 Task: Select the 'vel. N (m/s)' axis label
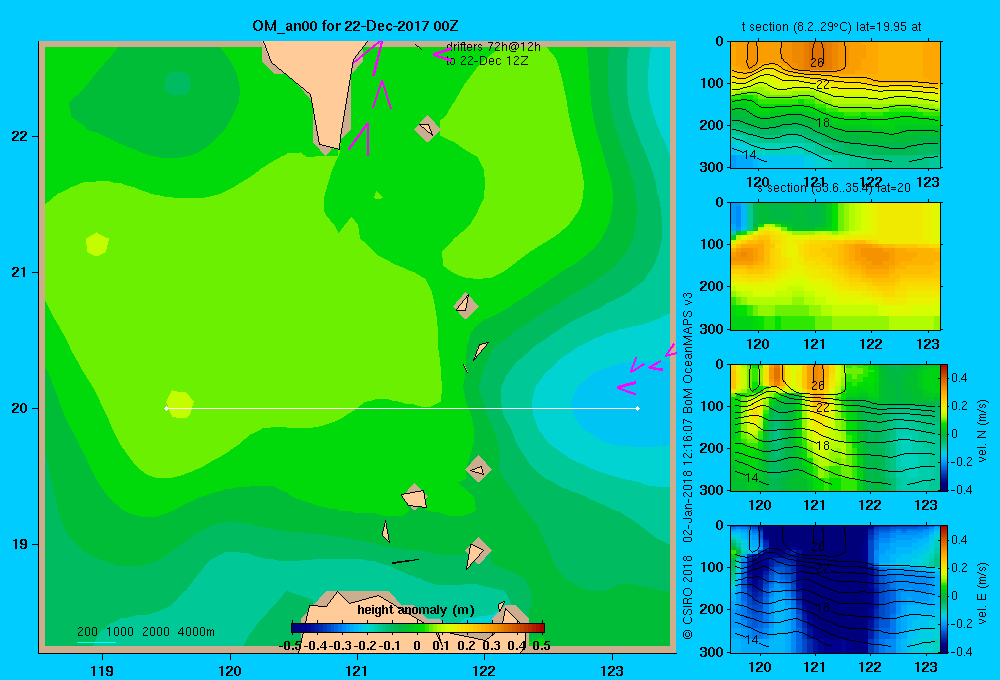[983, 431]
